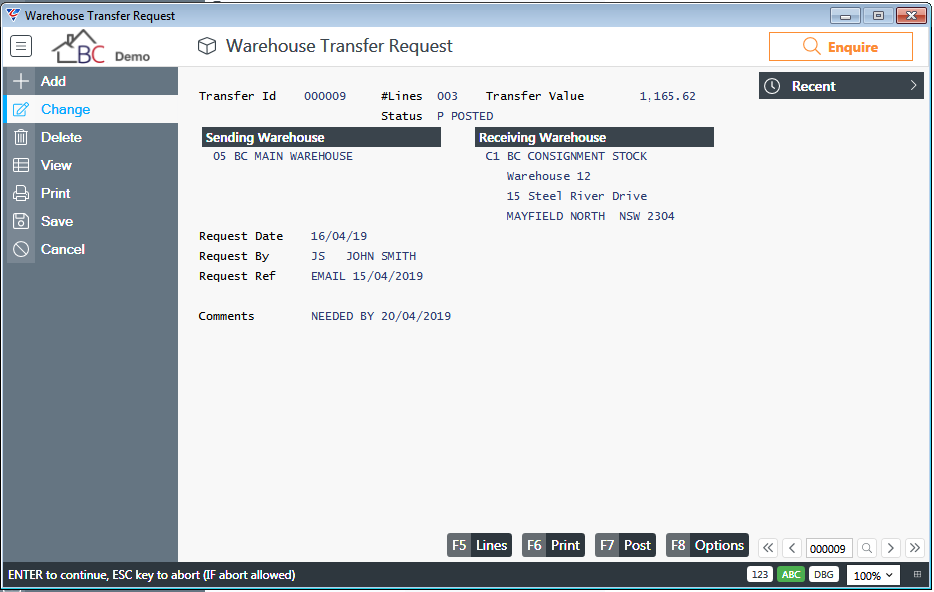Jump to last record with double-right arrow
Image resolution: width=934 pixels, height=592 pixels.
[x=914, y=548]
